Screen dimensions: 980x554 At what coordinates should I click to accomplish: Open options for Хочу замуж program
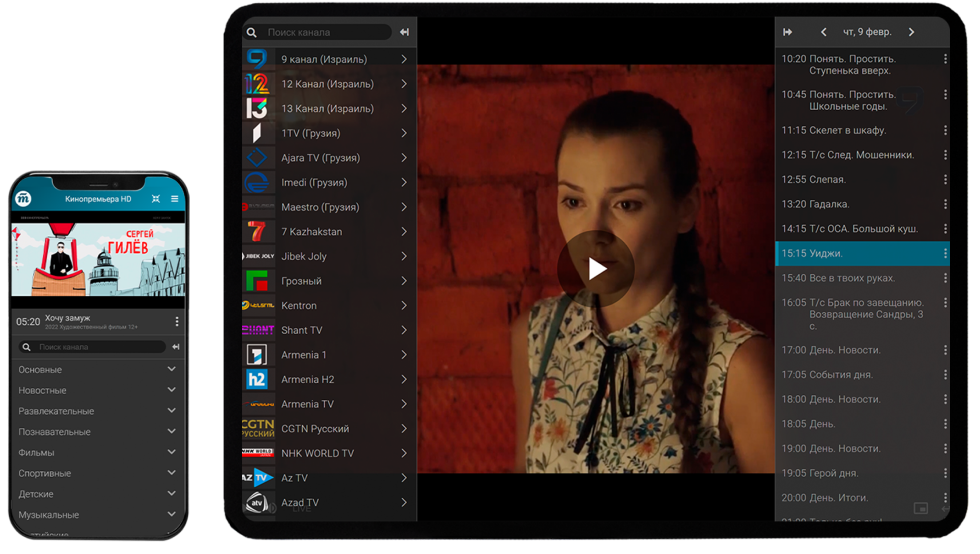pos(177,322)
